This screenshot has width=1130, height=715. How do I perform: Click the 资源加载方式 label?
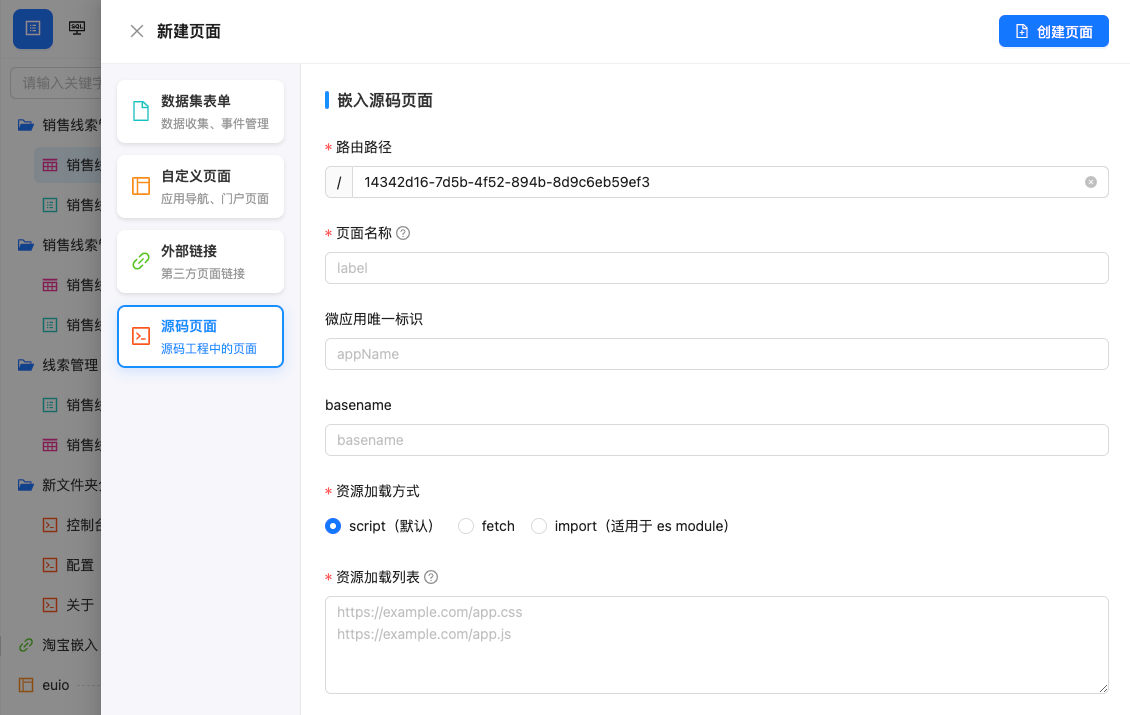pyautogui.click(x=378, y=491)
